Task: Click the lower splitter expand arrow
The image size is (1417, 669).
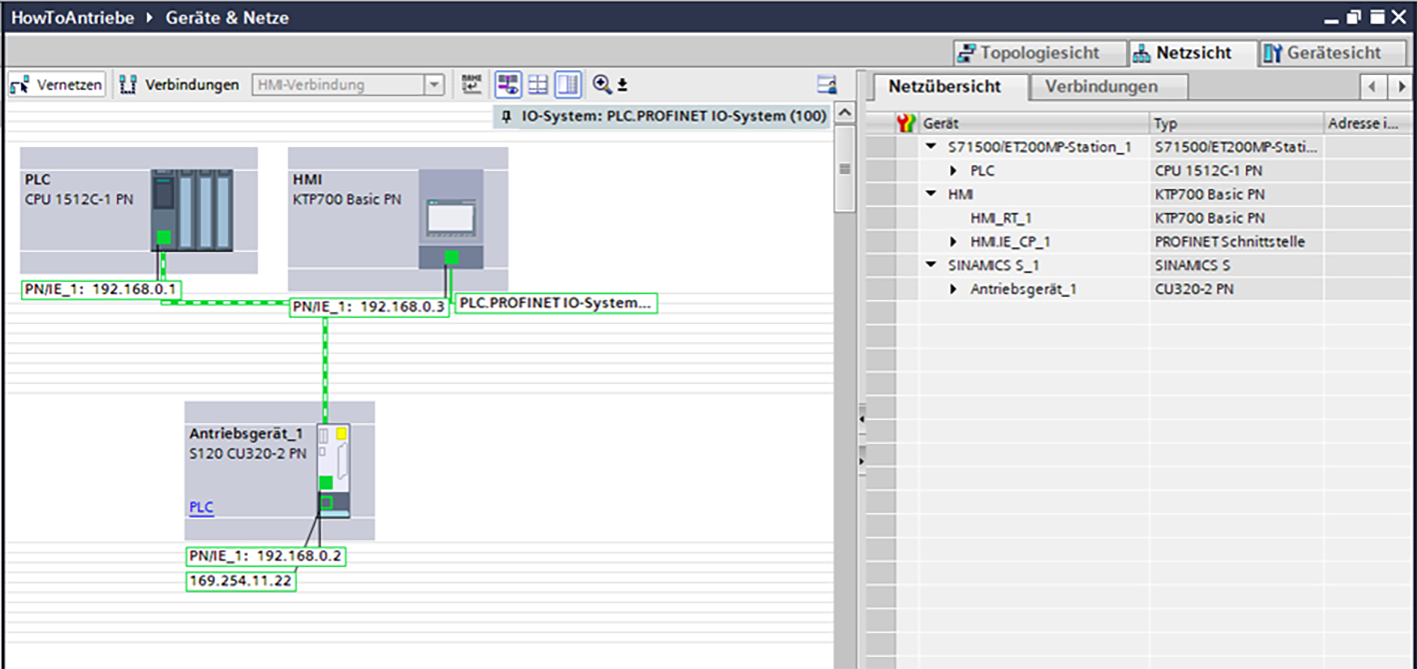Action: [x=861, y=459]
